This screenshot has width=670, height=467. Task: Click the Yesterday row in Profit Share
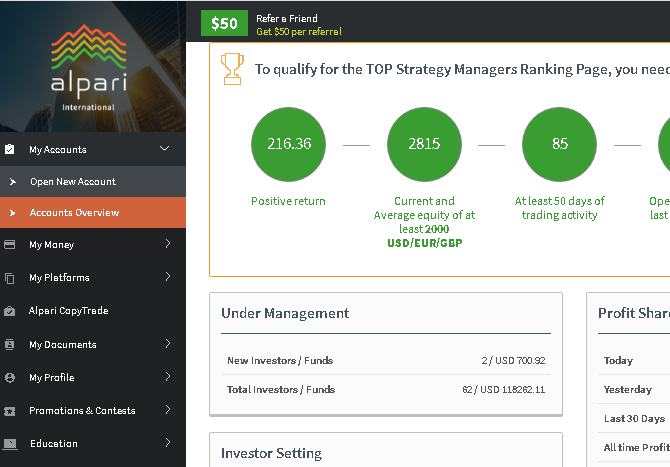coord(634,390)
